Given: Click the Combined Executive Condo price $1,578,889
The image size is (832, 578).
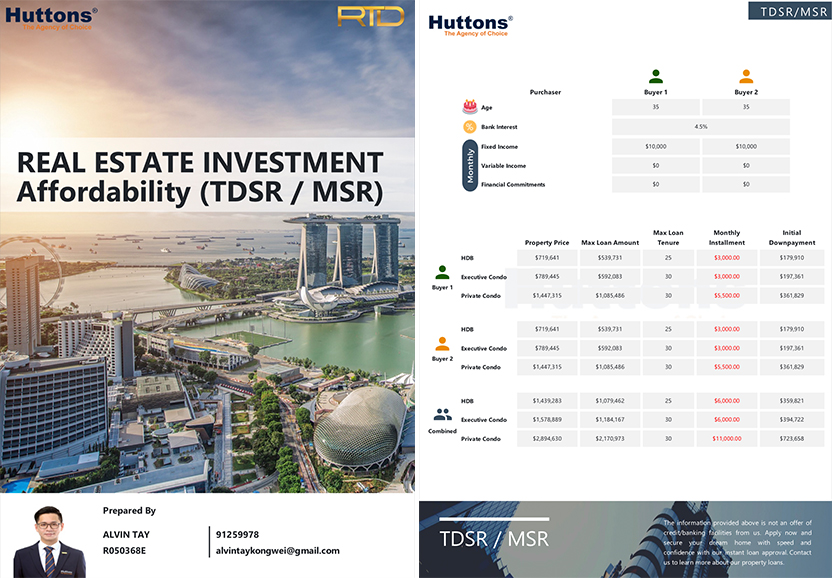Looking at the screenshot, I should pos(547,419).
